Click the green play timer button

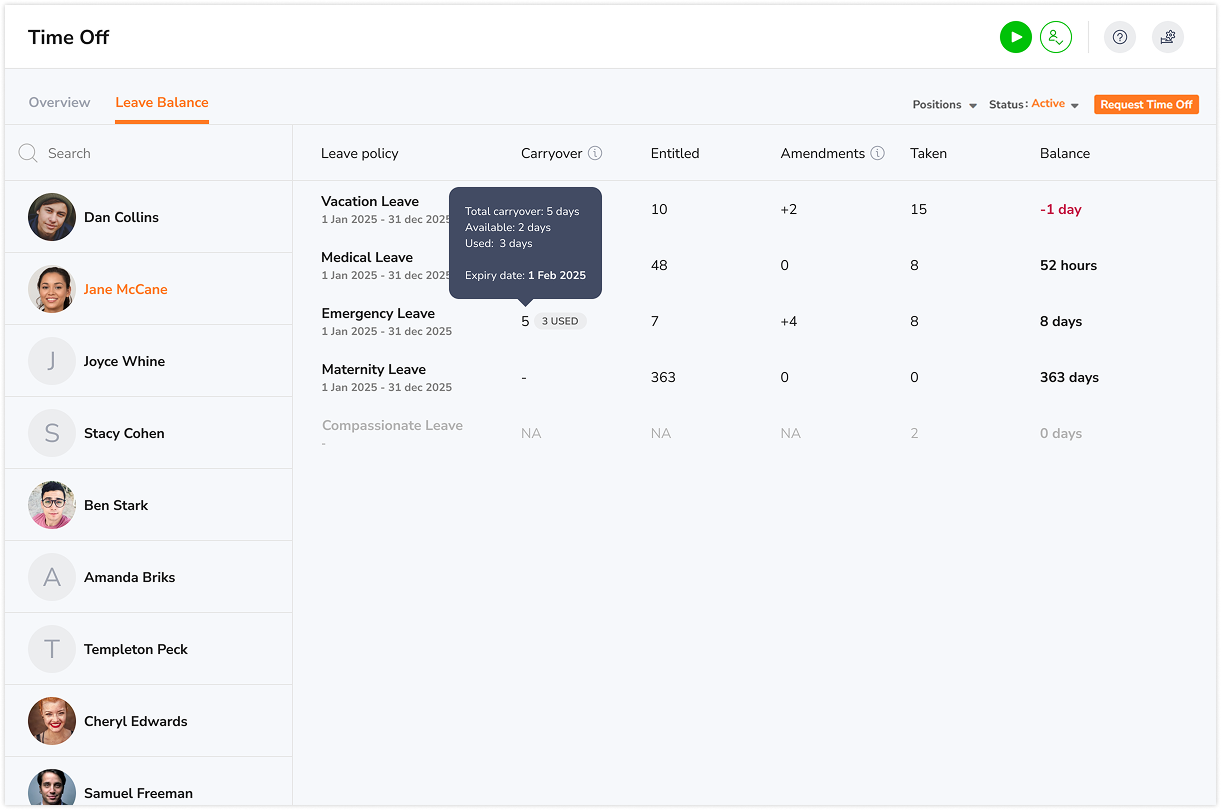click(1015, 38)
